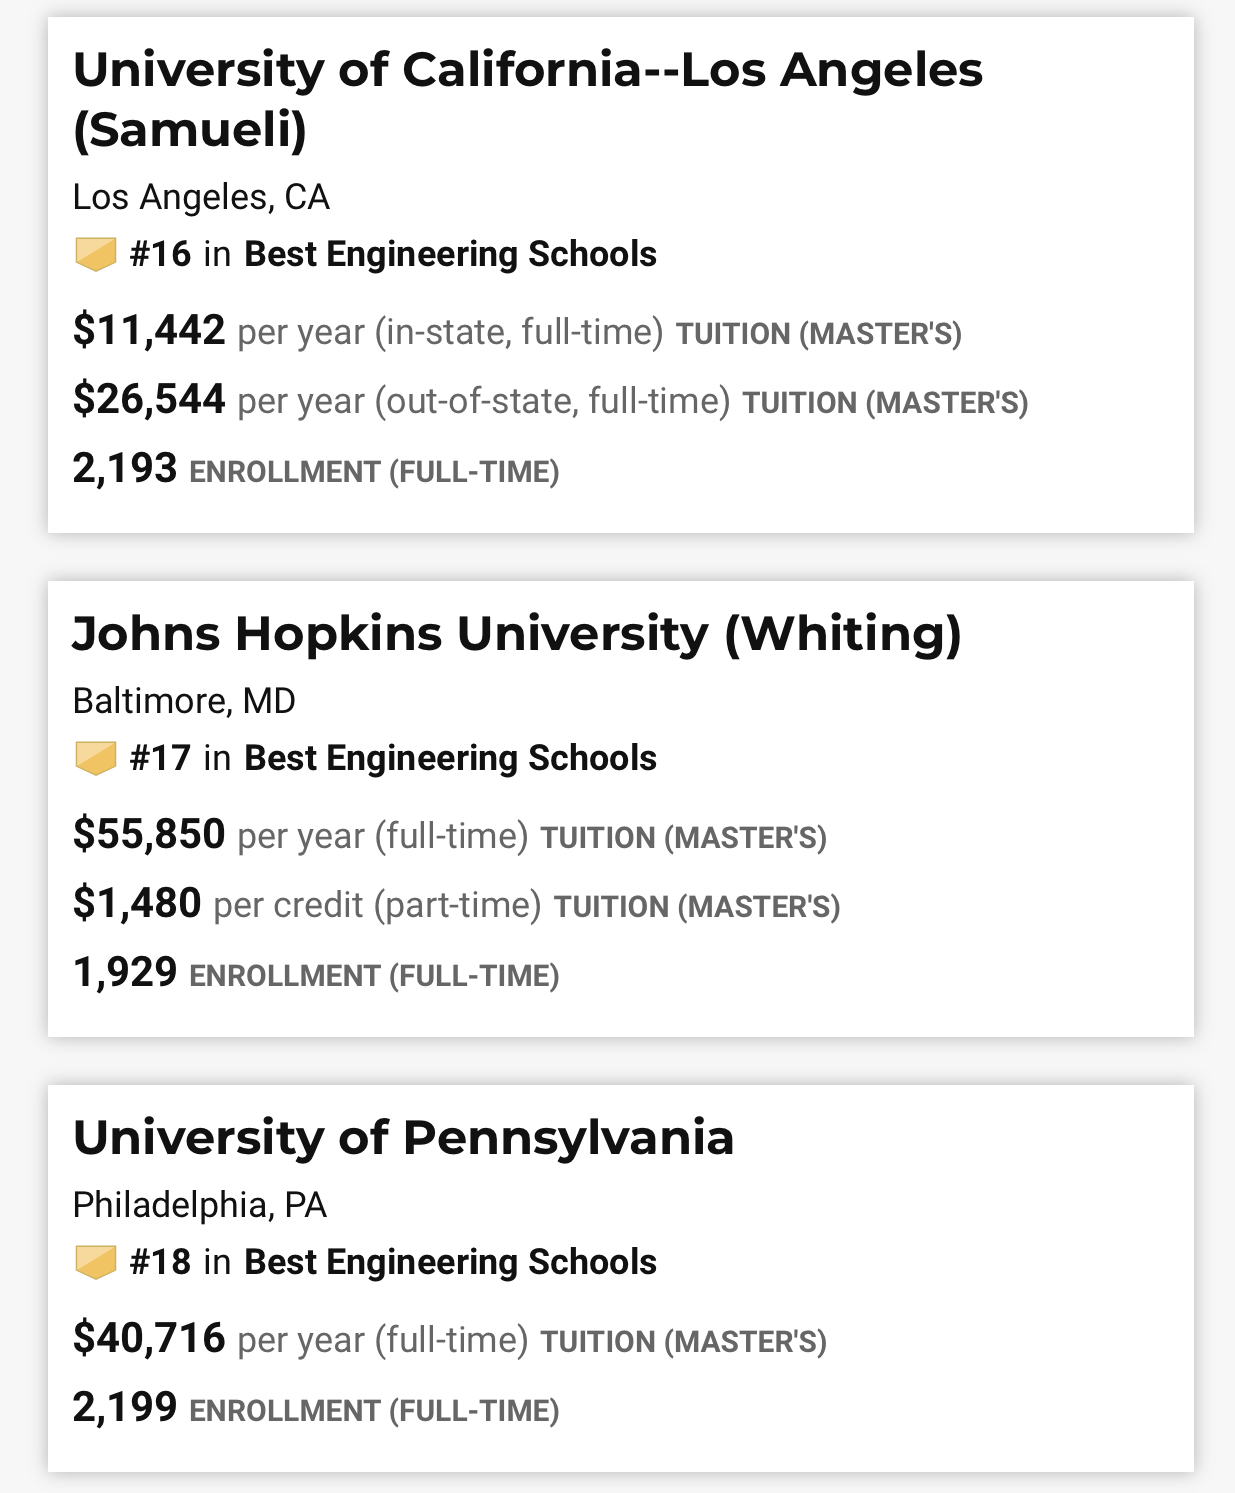
Task: Click Best Engineering Schools under Pennsylvania
Action: click(450, 1262)
